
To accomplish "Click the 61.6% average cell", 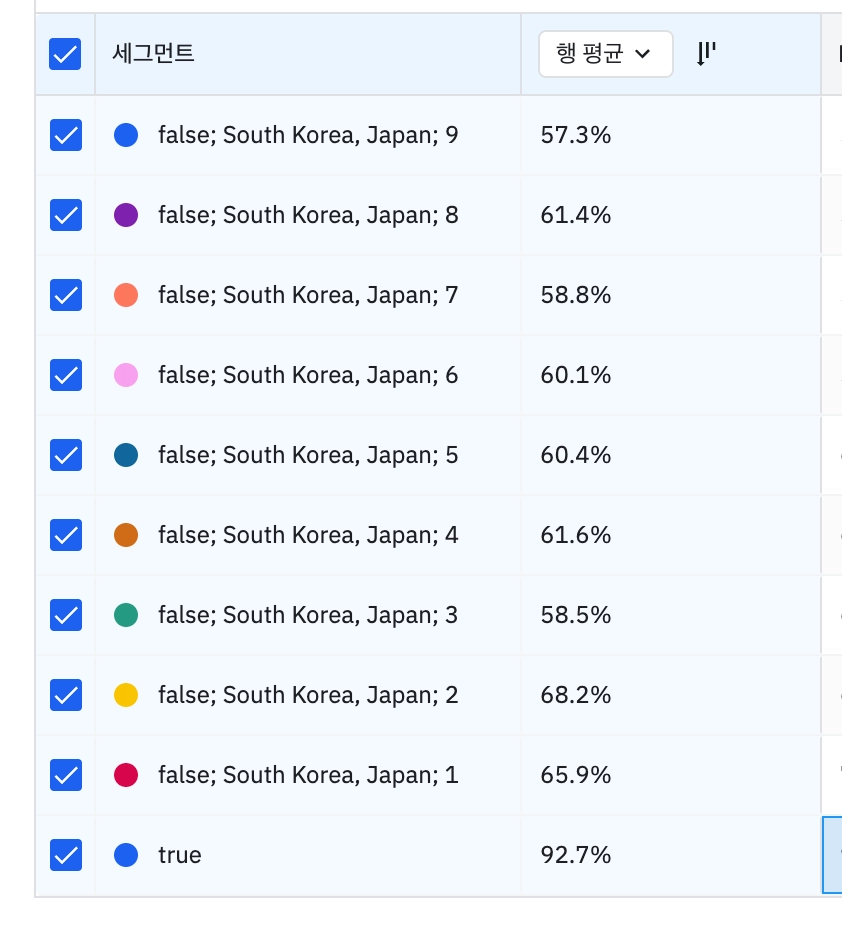I will [x=671, y=535].
